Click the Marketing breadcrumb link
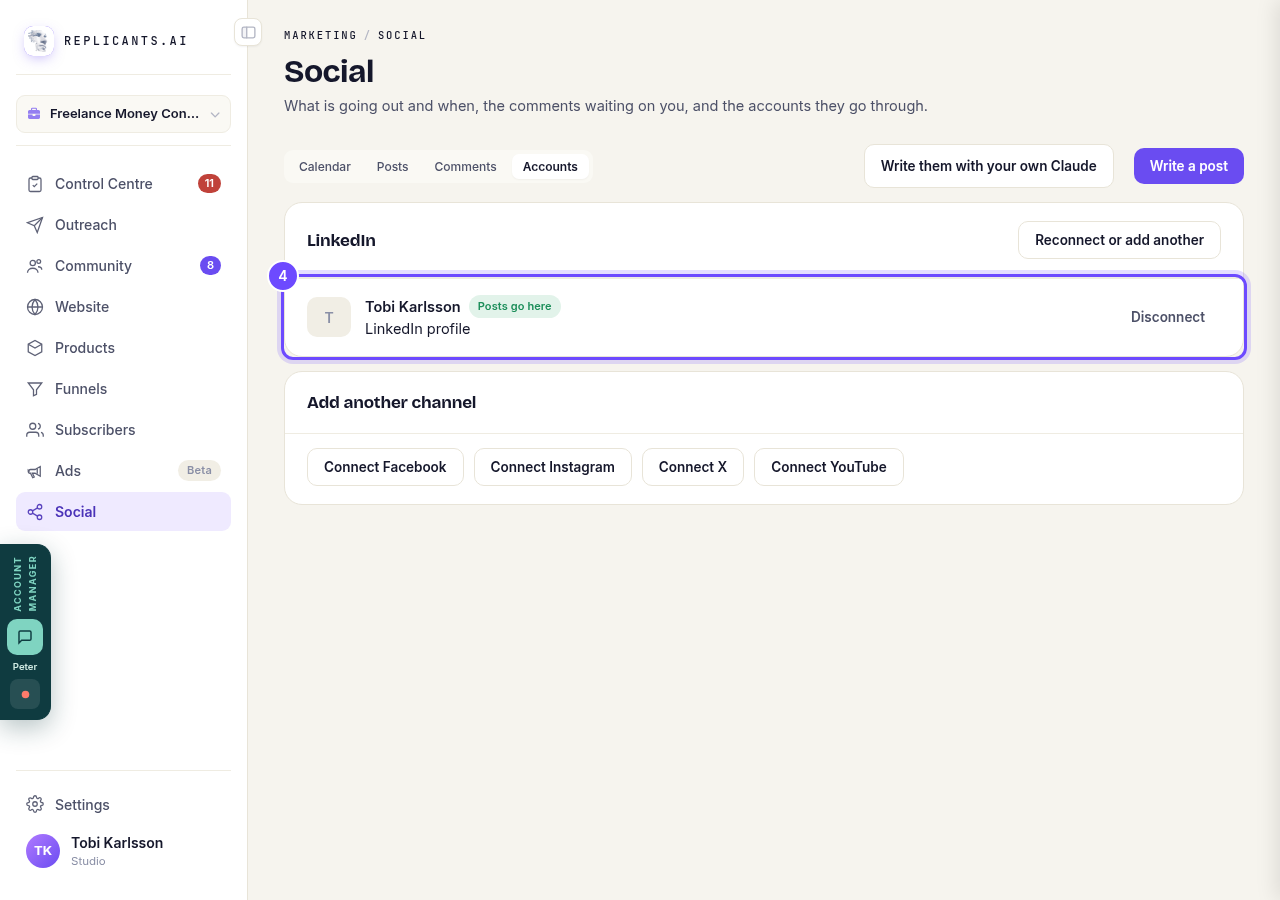Image resolution: width=1280 pixels, height=900 pixels. coord(320,35)
